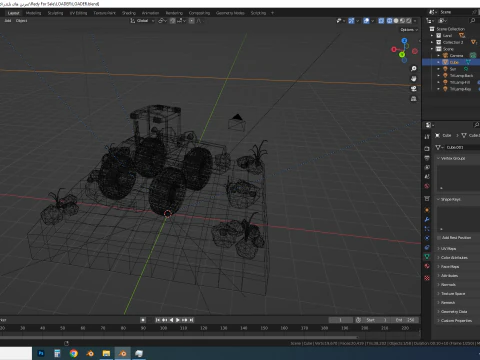Image resolution: width=480 pixels, height=360 pixels.
Task: Open the pivot point dropdown
Action: point(162,21)
